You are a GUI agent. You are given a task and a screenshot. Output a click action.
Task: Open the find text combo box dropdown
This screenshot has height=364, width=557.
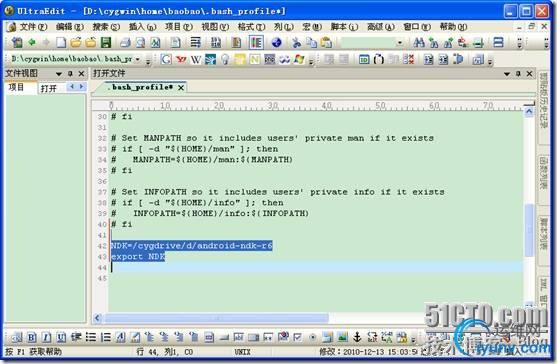(400, 43)
